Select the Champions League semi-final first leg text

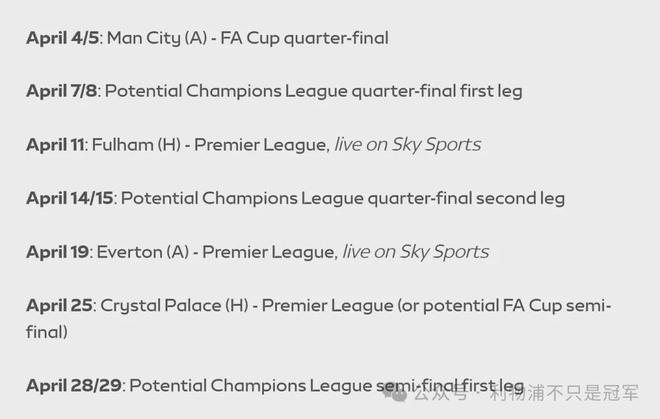click(327, 385)
